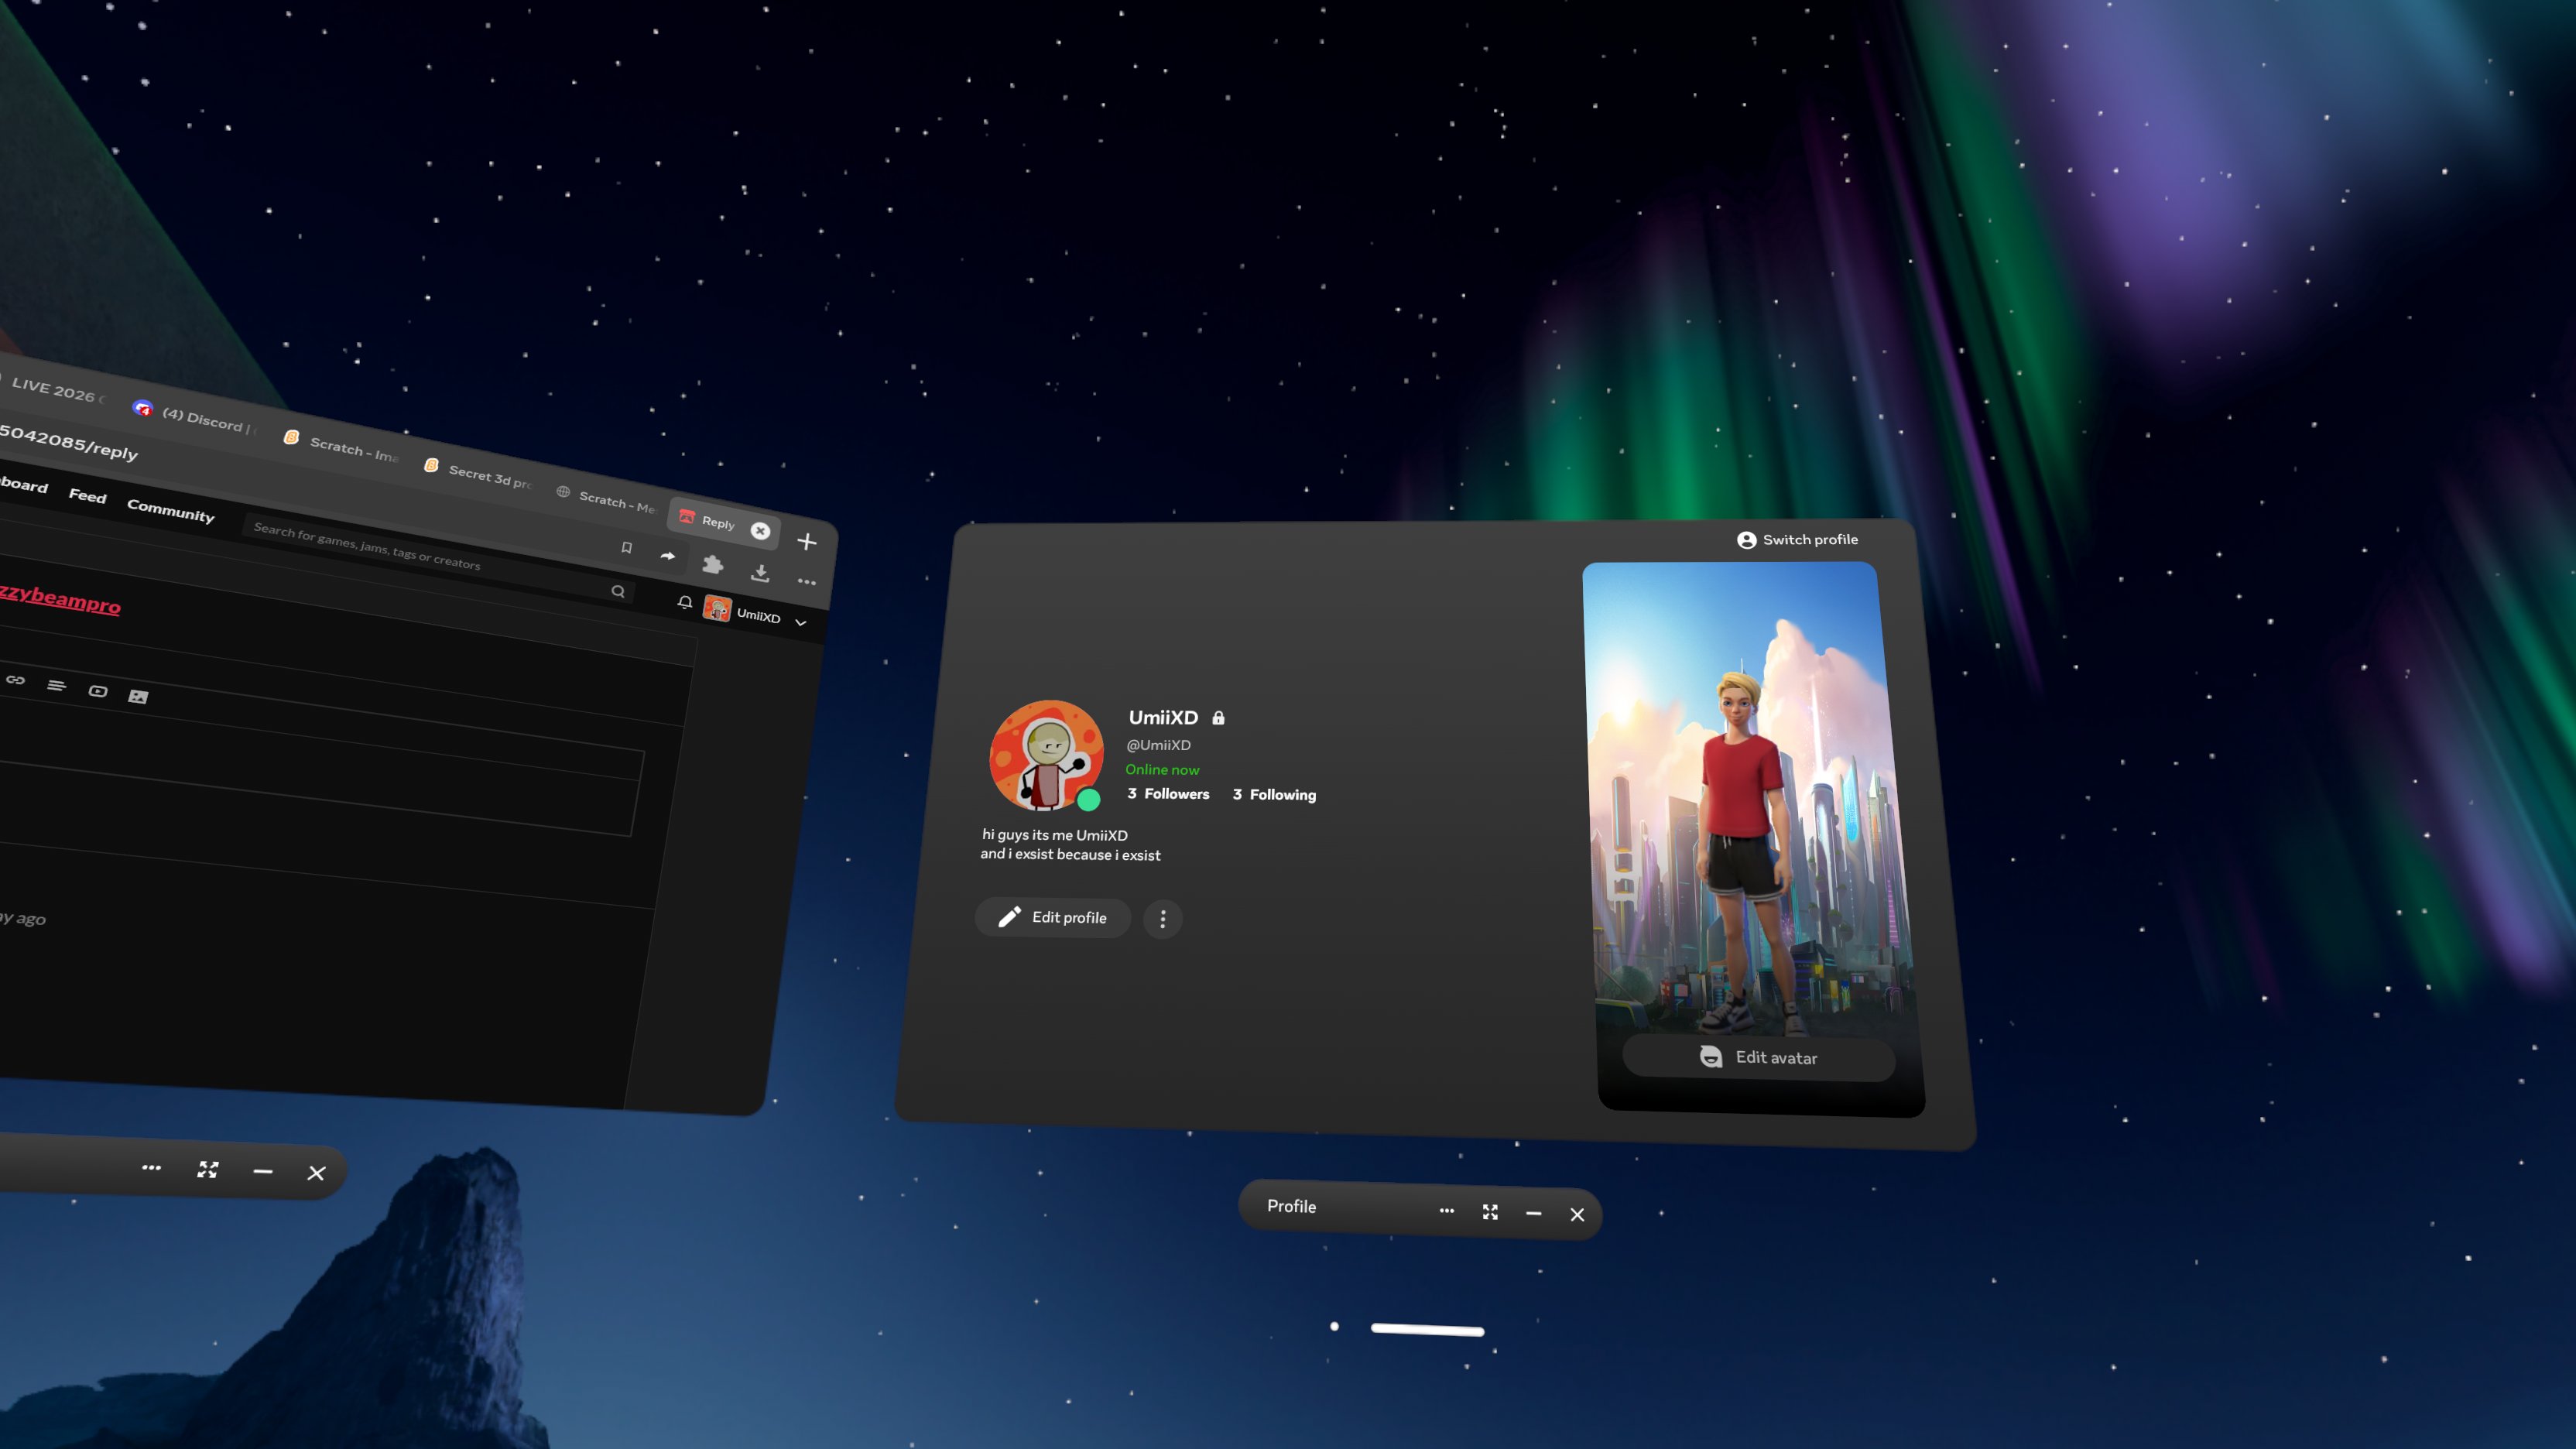
Task: Switch to the Discord browser tab
Action: pos(205,420)
